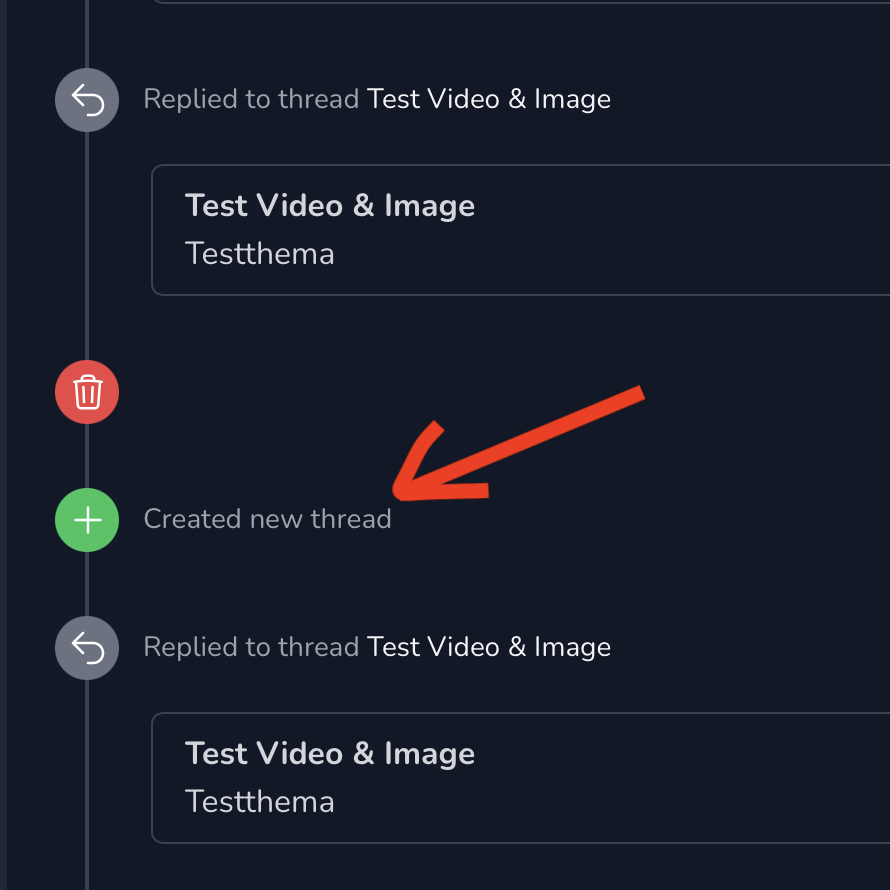This screenshot has width=890, height=890.
Task: Click timeline line between the plus icon and lower reply icon
Action: tap(87, 584)
